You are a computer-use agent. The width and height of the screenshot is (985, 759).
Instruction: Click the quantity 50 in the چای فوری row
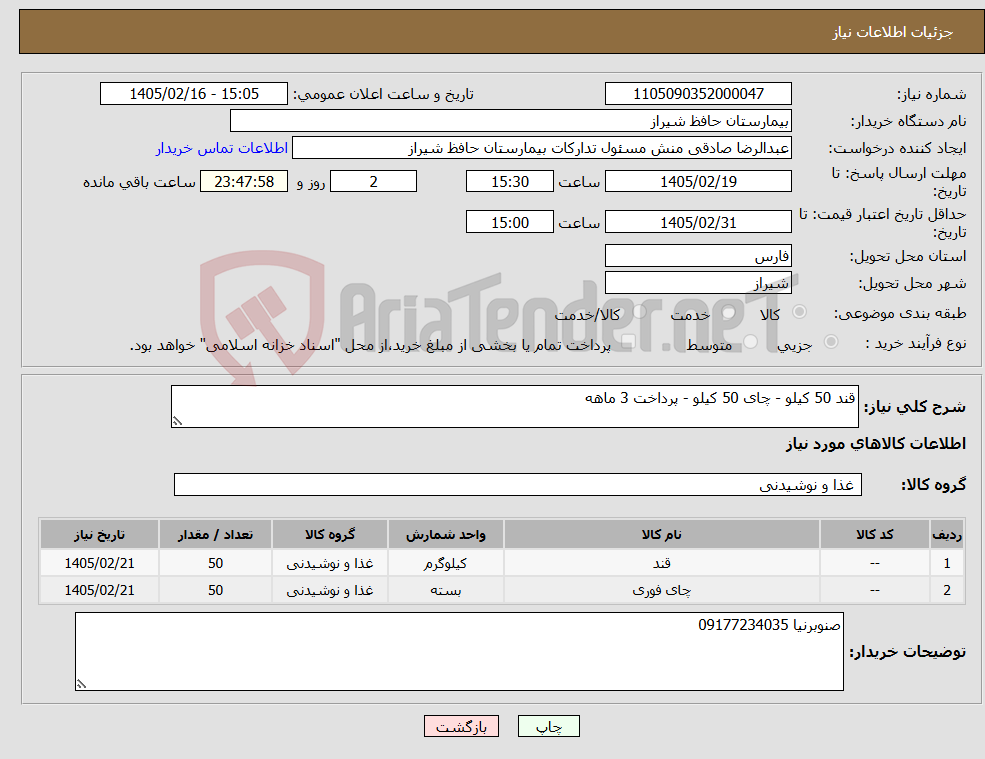[215, 590]
